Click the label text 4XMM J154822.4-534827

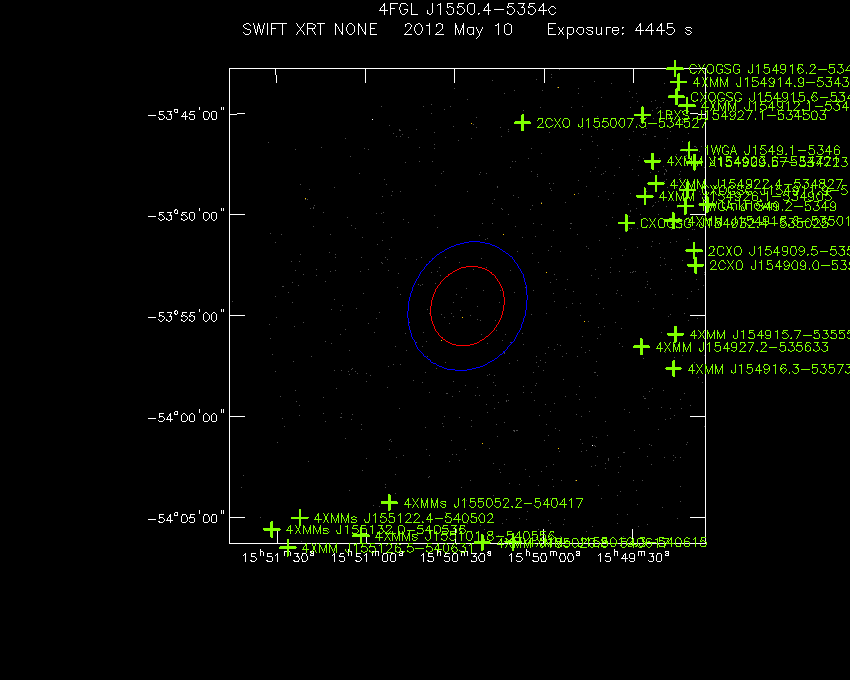(x=757, y=184)
